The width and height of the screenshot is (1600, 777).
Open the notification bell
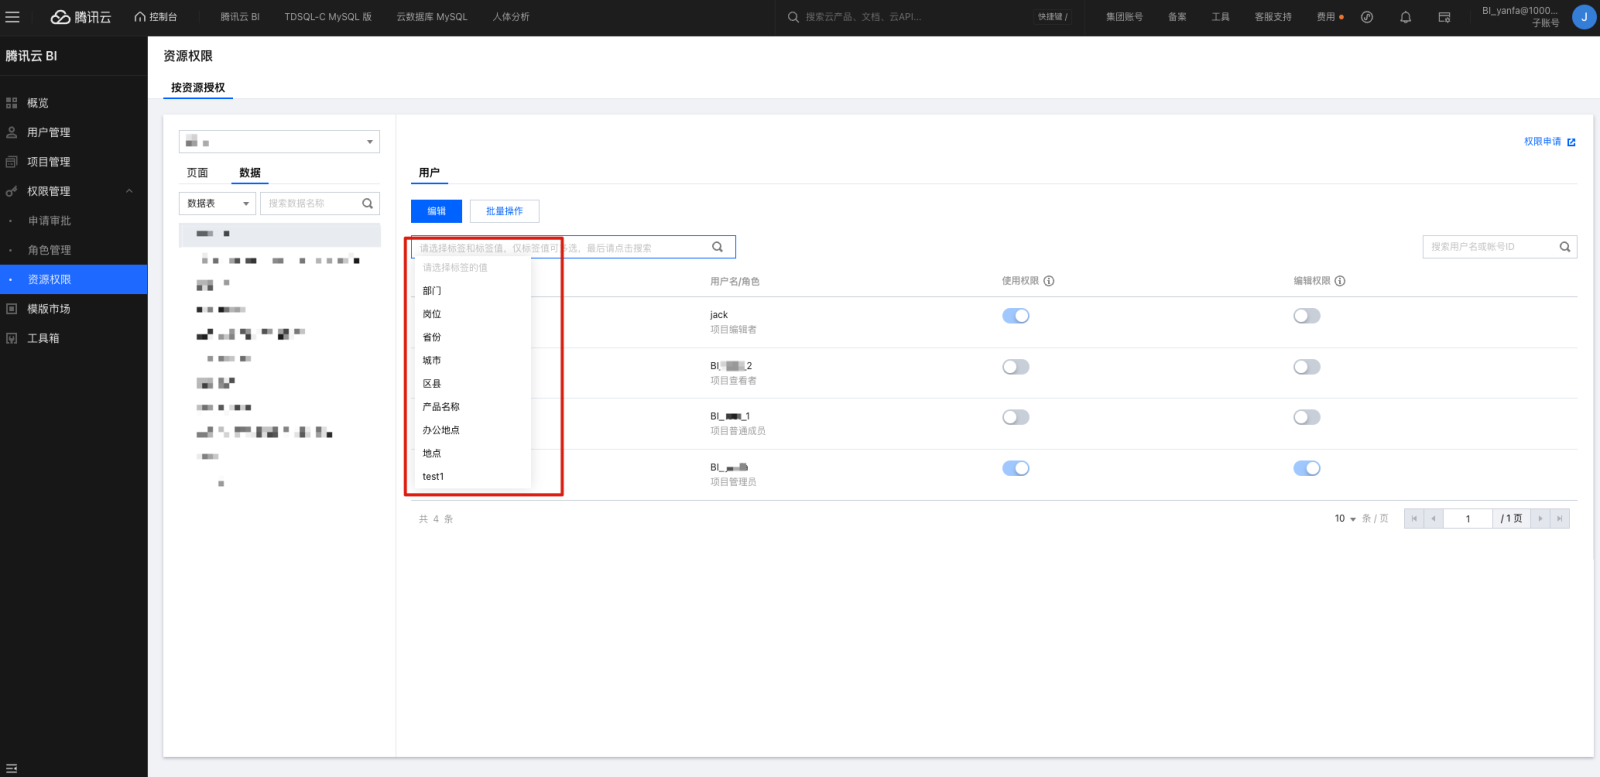coord(1405,17)
